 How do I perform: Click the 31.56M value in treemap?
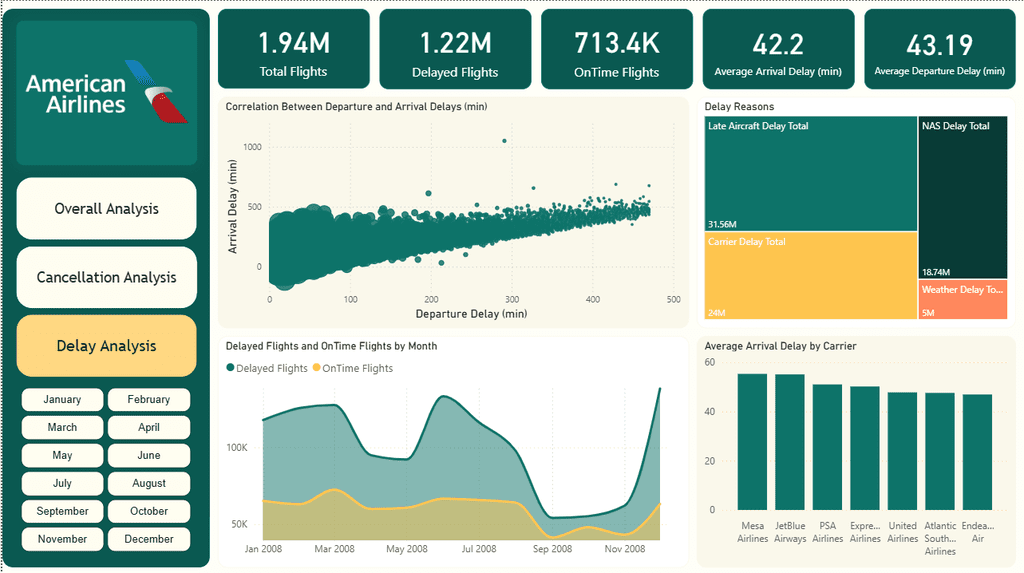tap(722, 224)
